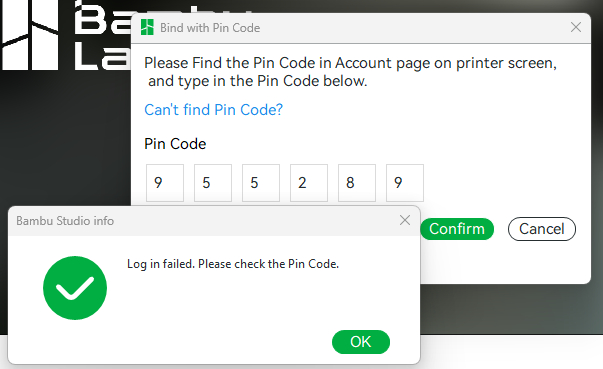Click the "Please Find the Pin Code" instruction text
This screenshot has width=603, height=369.
(x=350, y=72)
